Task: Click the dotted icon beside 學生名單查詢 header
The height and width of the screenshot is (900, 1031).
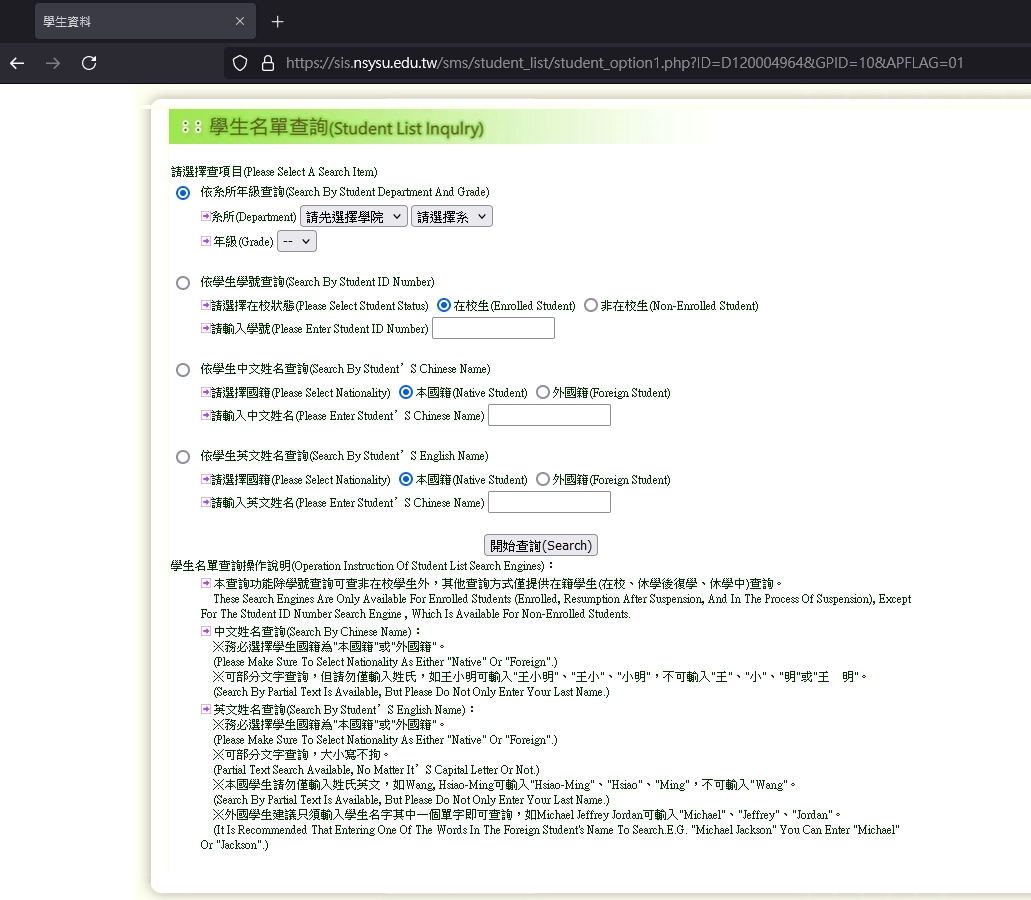Action: coord(191,127)
